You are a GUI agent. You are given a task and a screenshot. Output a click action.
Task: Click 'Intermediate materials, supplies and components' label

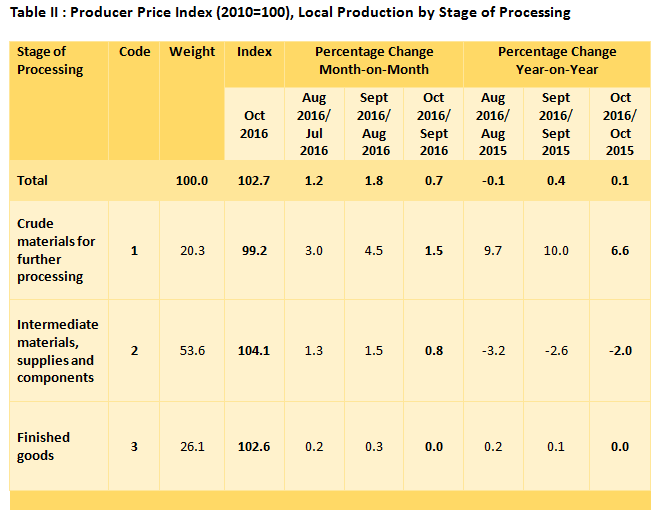click(x=58, y=351)
